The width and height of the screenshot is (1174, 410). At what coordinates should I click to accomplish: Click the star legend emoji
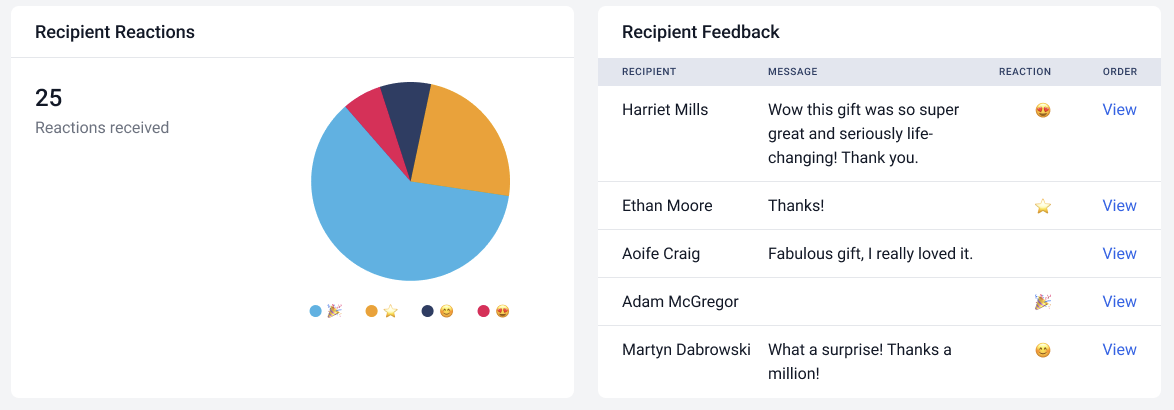click(390, 311)
